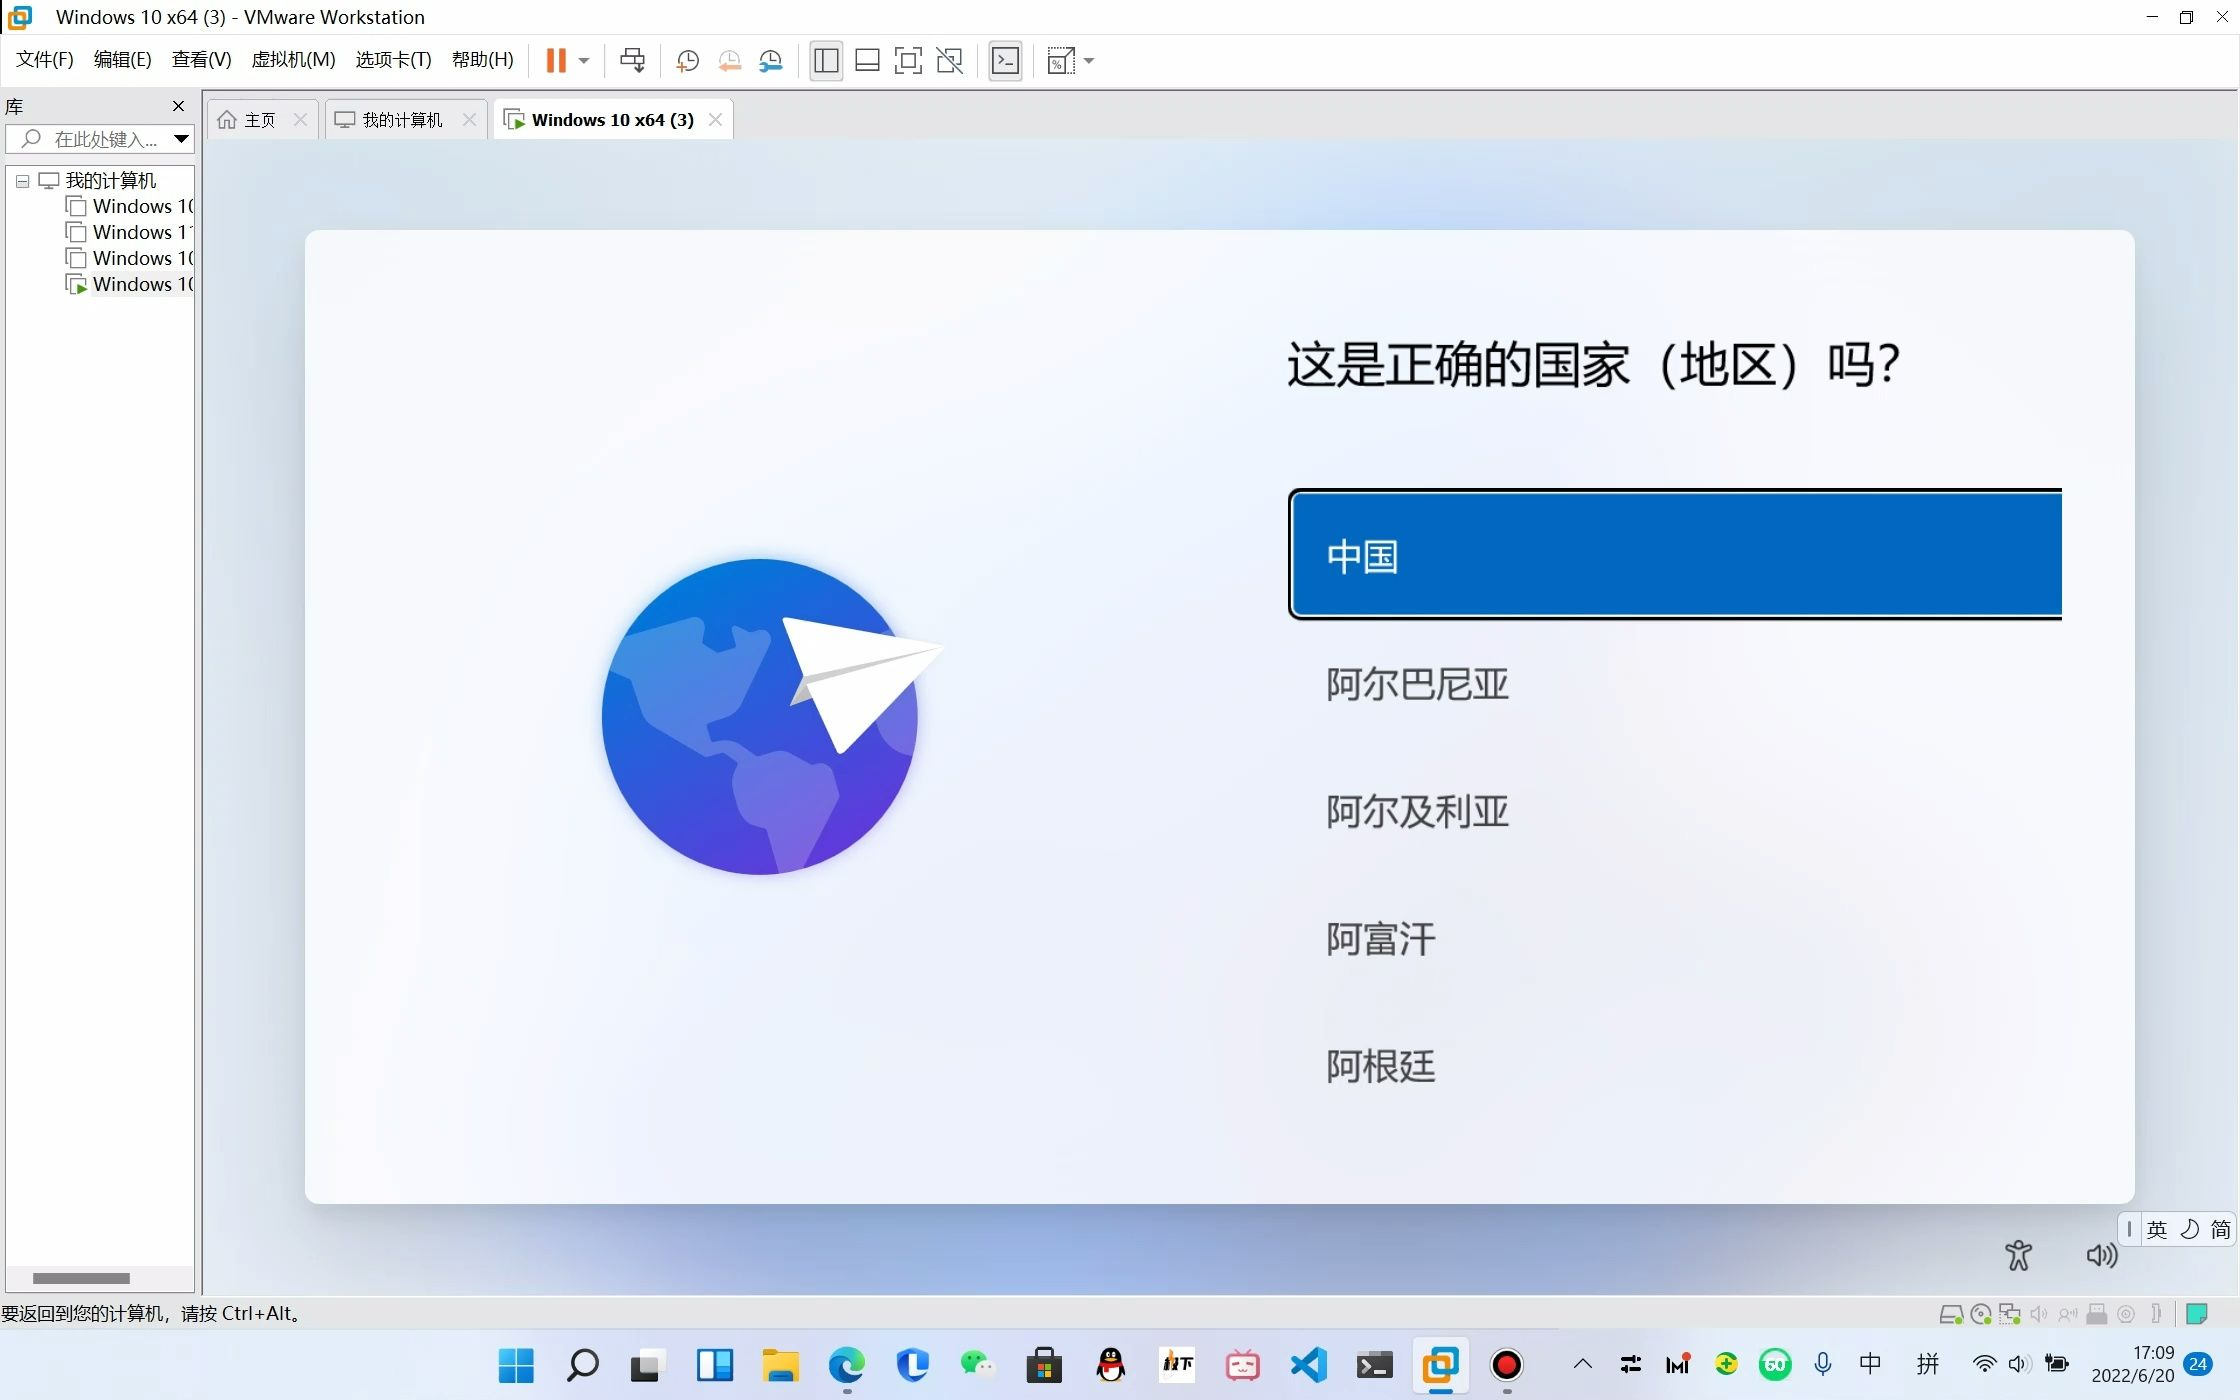Toggle the library sidebar view
Image resolution: width=2240 pixels, height=1400 pixels.
coord(826,61)
